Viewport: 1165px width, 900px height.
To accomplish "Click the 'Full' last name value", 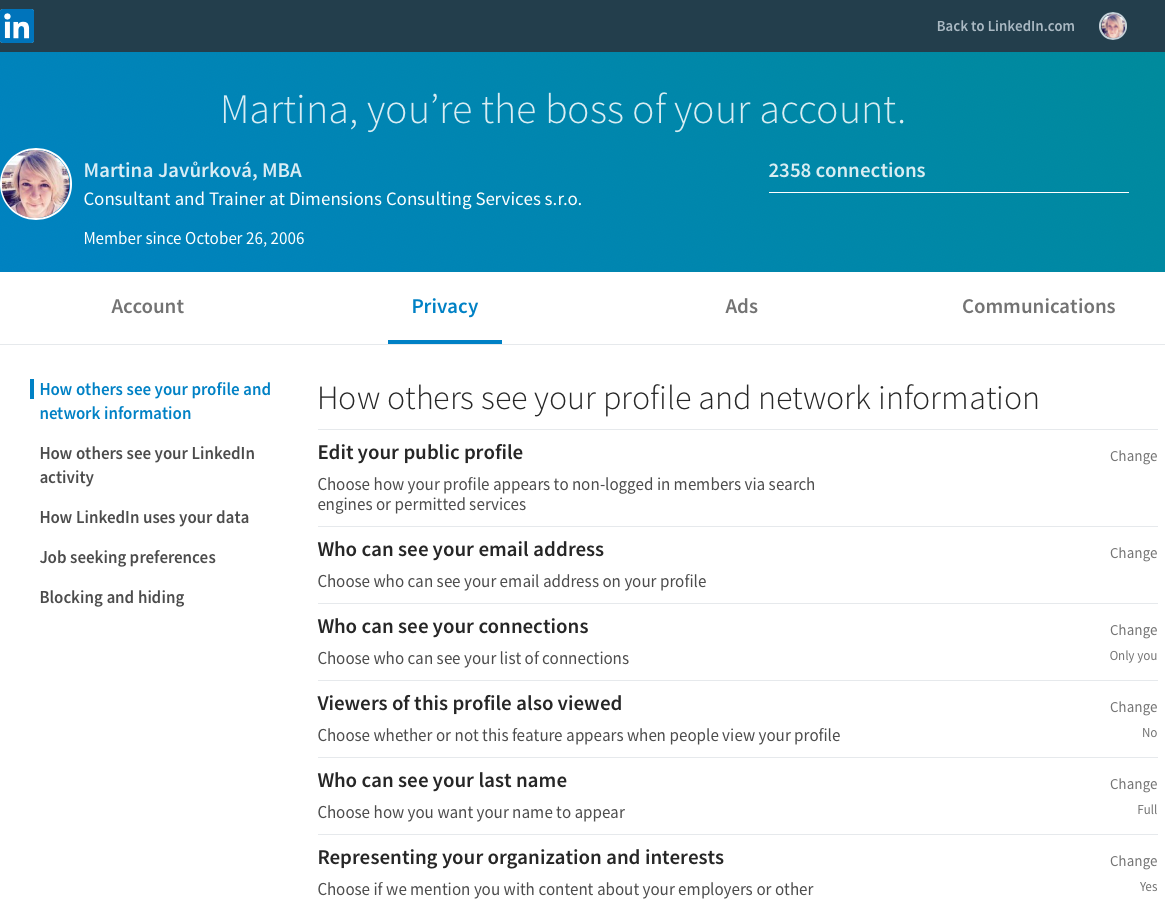I will [1147, 809].
